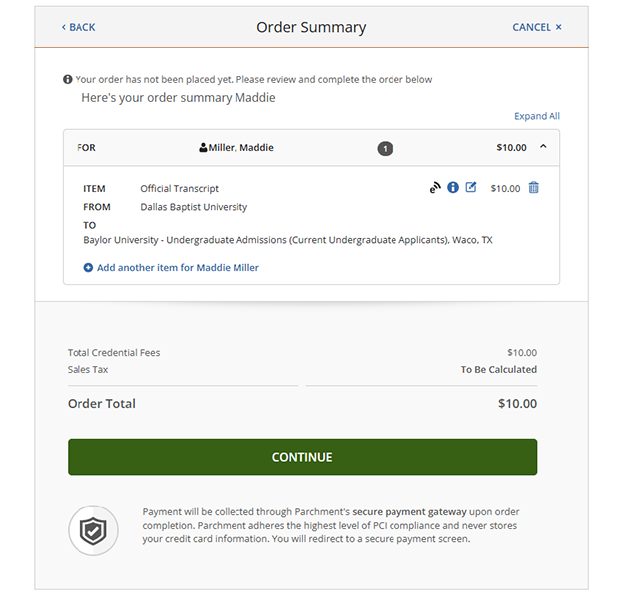Viewport: 629px width, 597px height.
Task: Click the item count badge showing 1
Action: coord(385,148)
